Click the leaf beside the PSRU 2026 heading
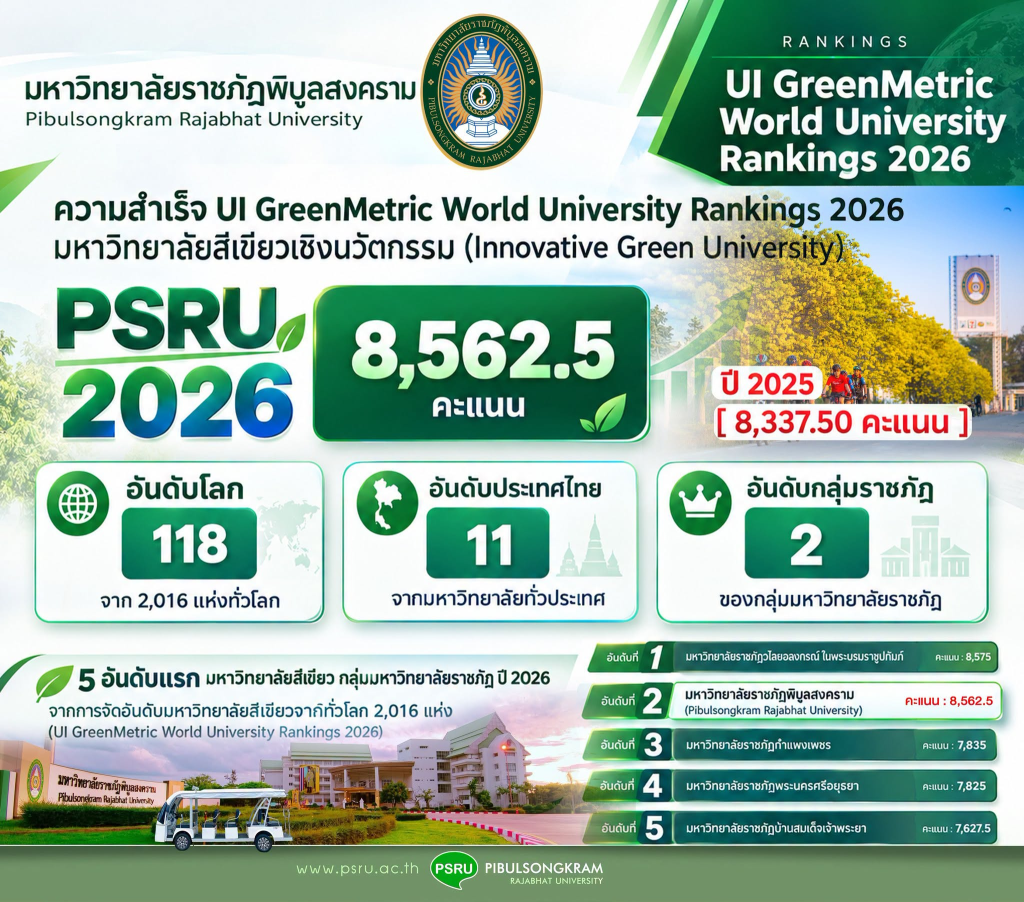The image size is (1024, 902). click(x=289, y=332)
